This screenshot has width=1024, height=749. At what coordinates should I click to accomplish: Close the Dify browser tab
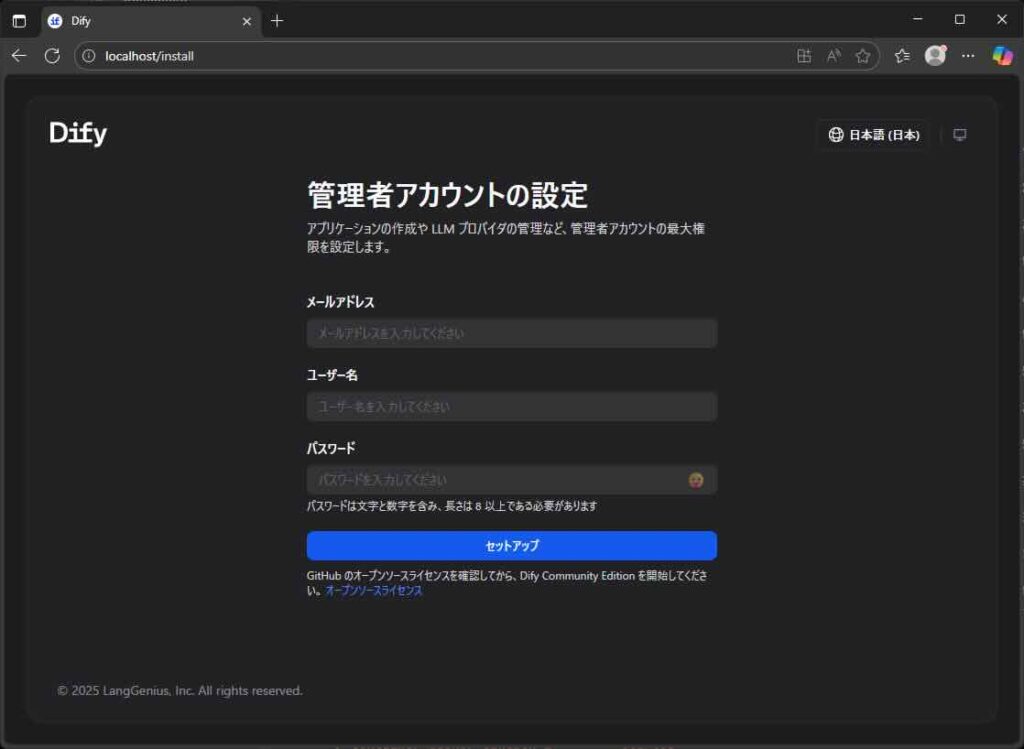pos(247,21)
